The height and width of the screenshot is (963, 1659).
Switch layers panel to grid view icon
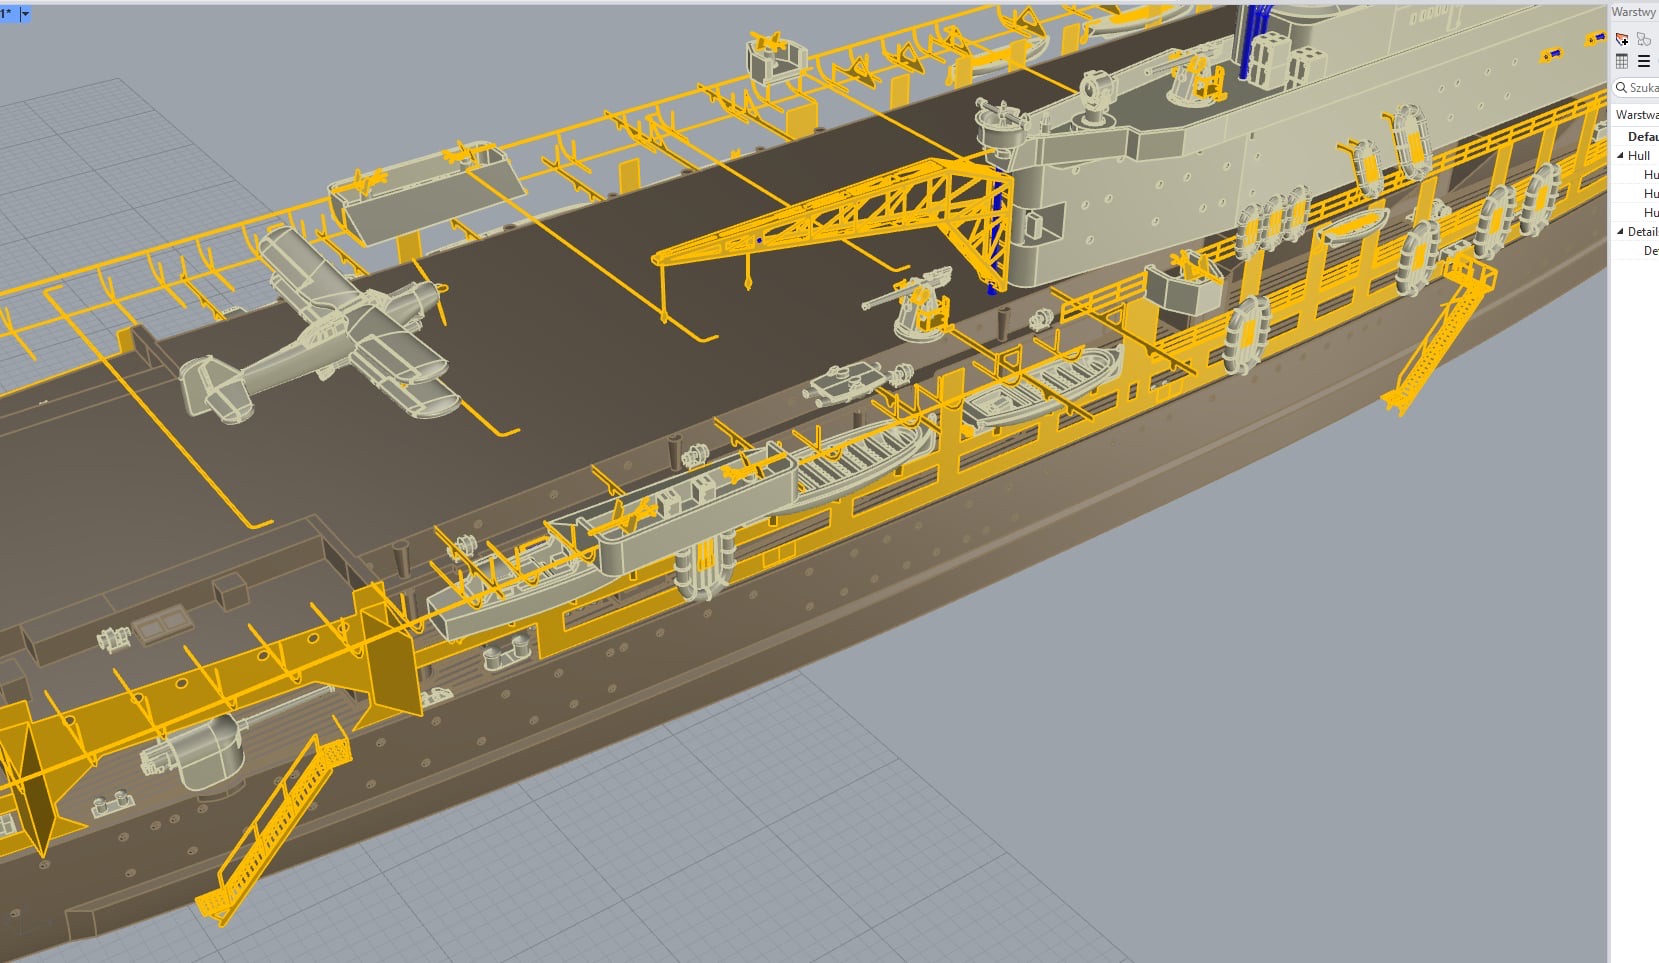pos(1622,62)
